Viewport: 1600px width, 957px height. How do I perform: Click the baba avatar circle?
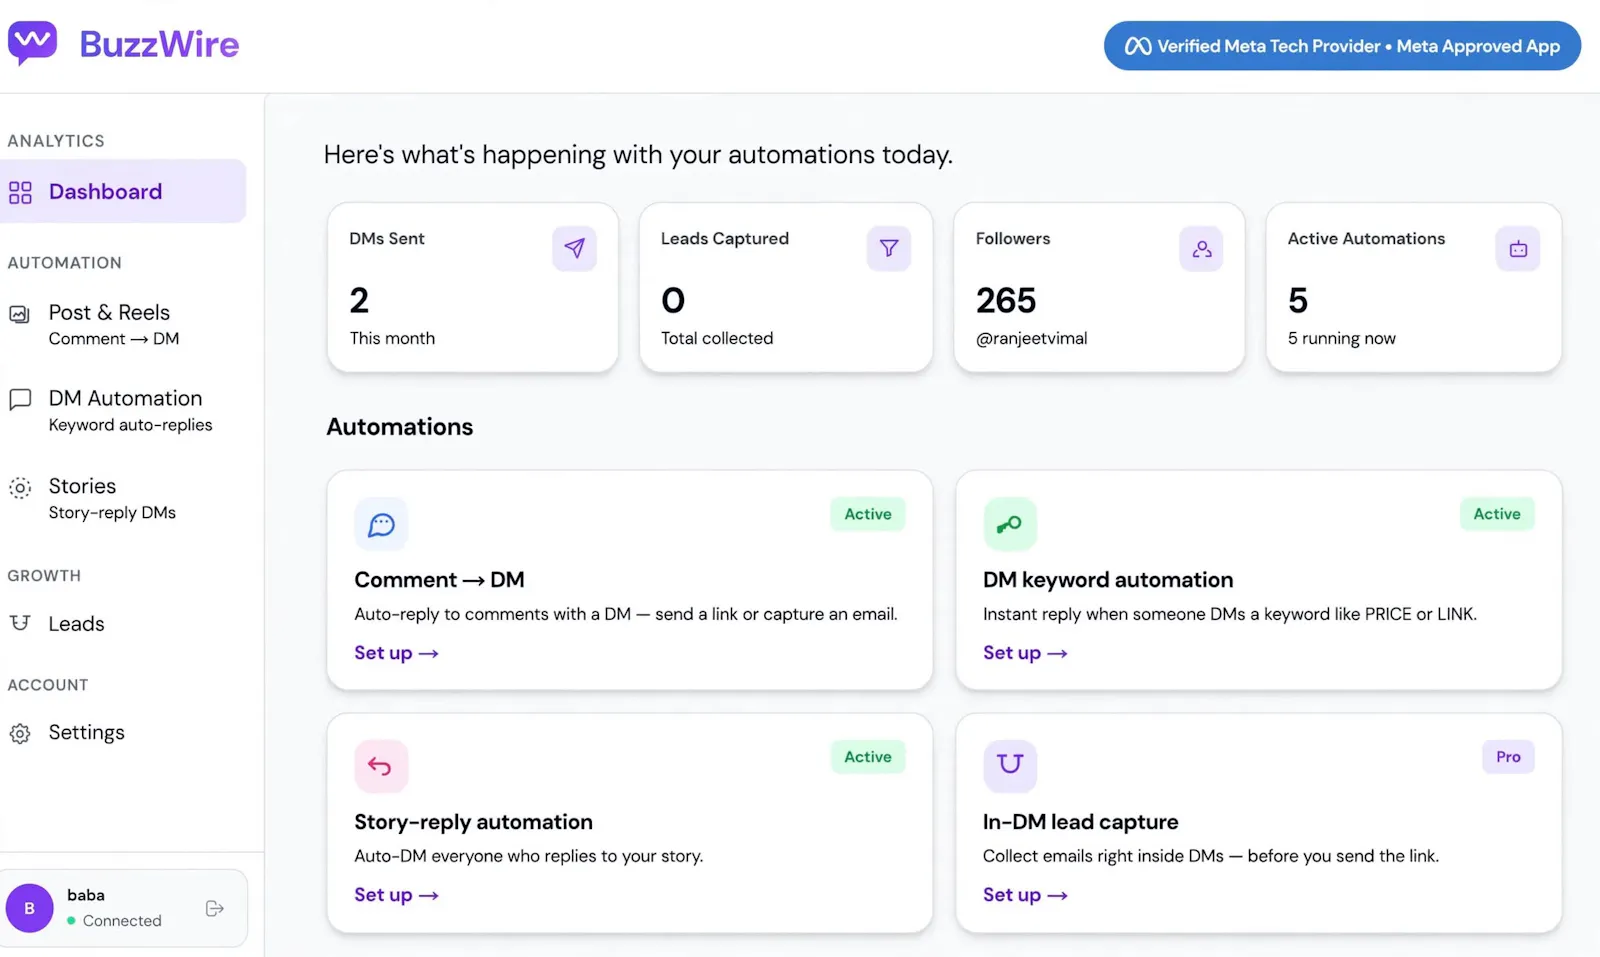coord(30,908)
